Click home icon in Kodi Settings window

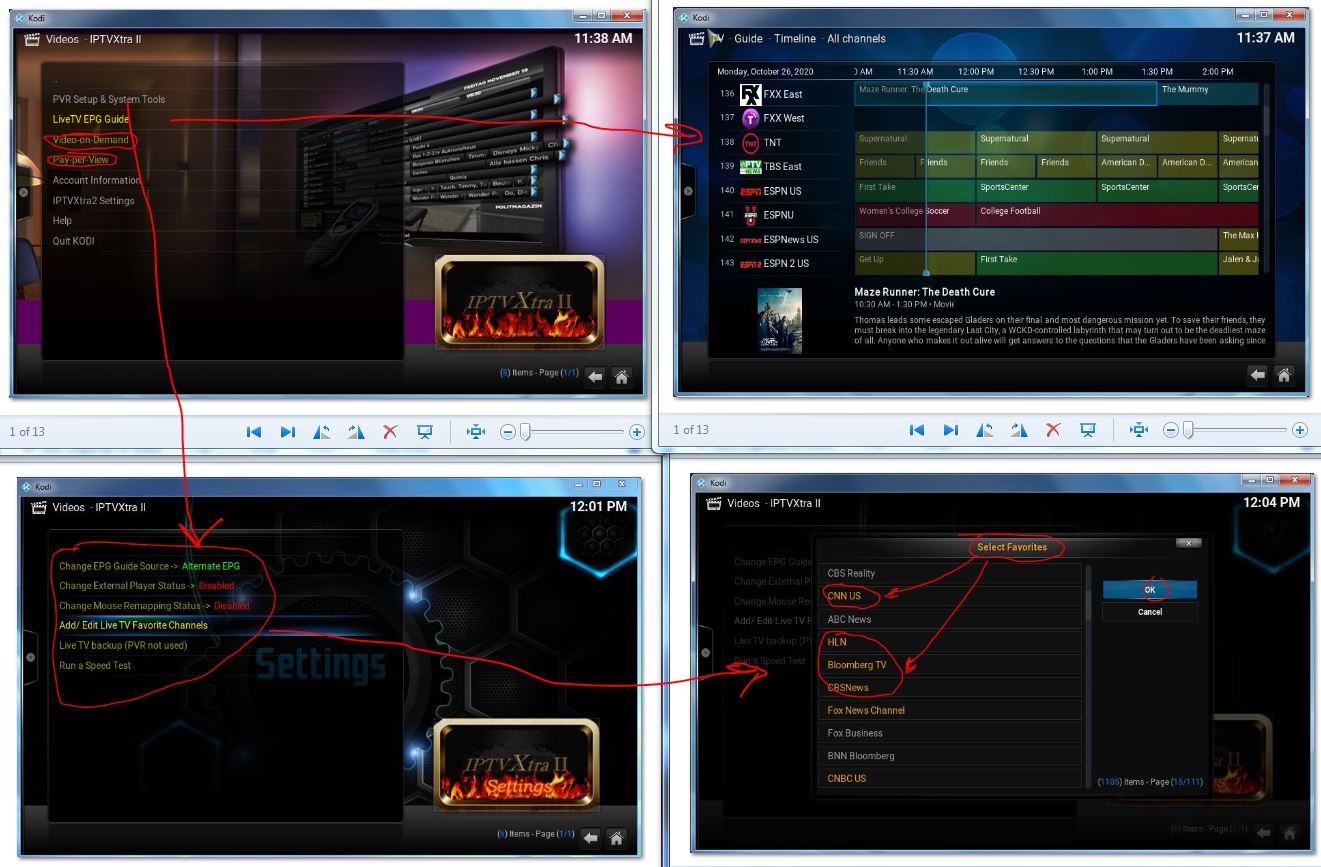coord(617,838)
